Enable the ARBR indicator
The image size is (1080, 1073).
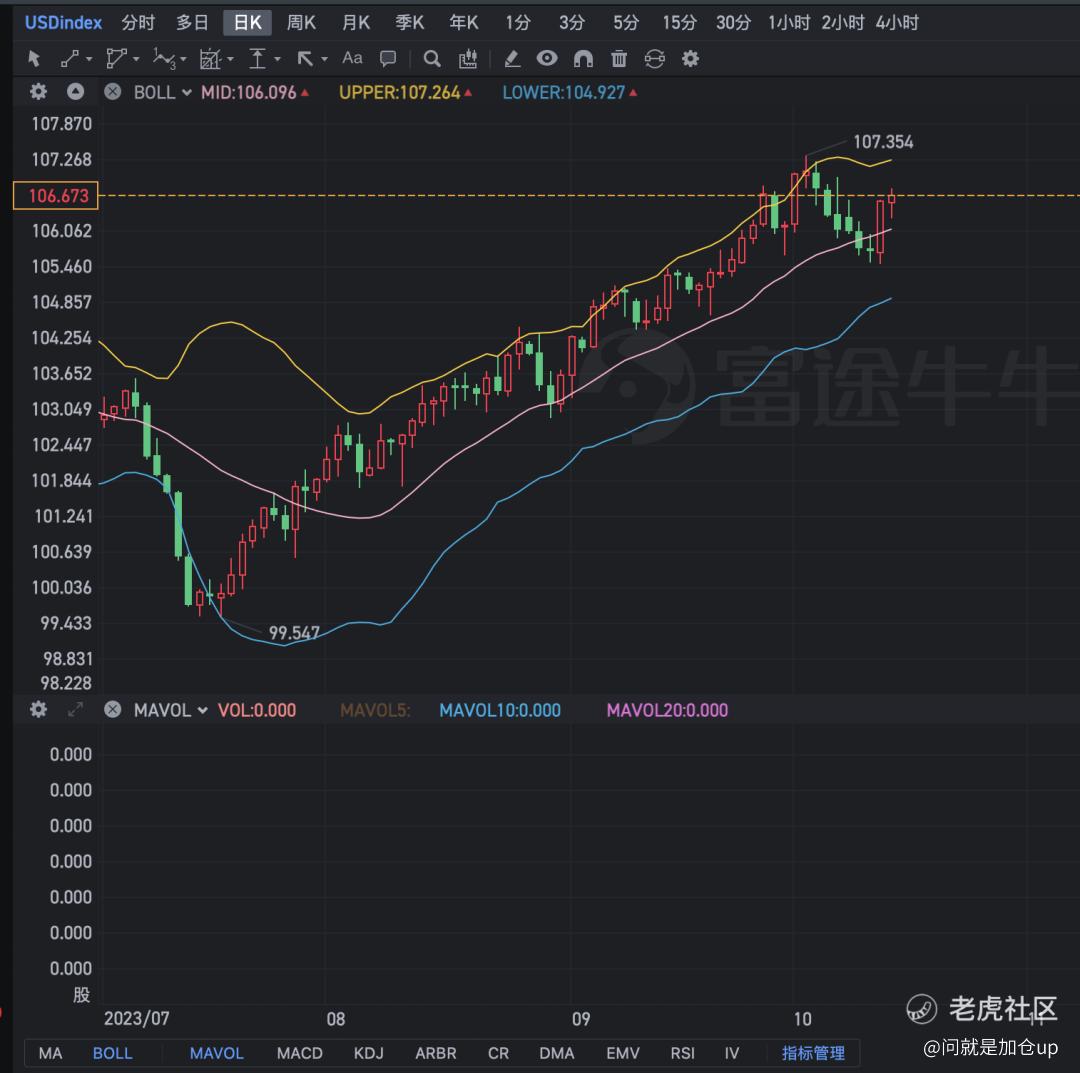(x=435, y=1053)
